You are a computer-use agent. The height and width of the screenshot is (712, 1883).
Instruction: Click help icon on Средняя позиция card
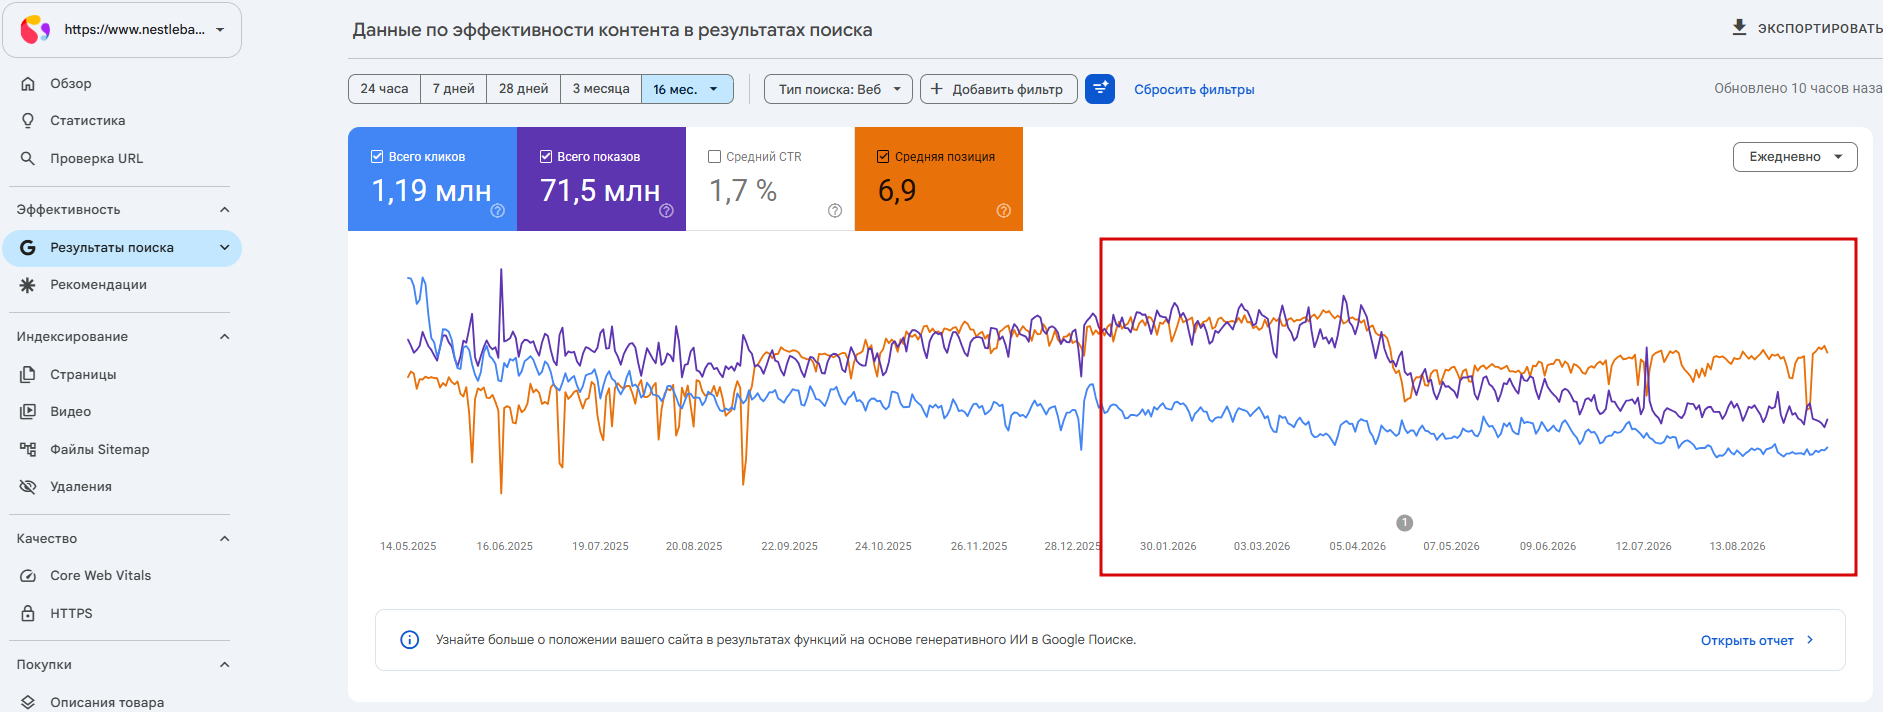pyautogui.click(x=1004, y=210)
